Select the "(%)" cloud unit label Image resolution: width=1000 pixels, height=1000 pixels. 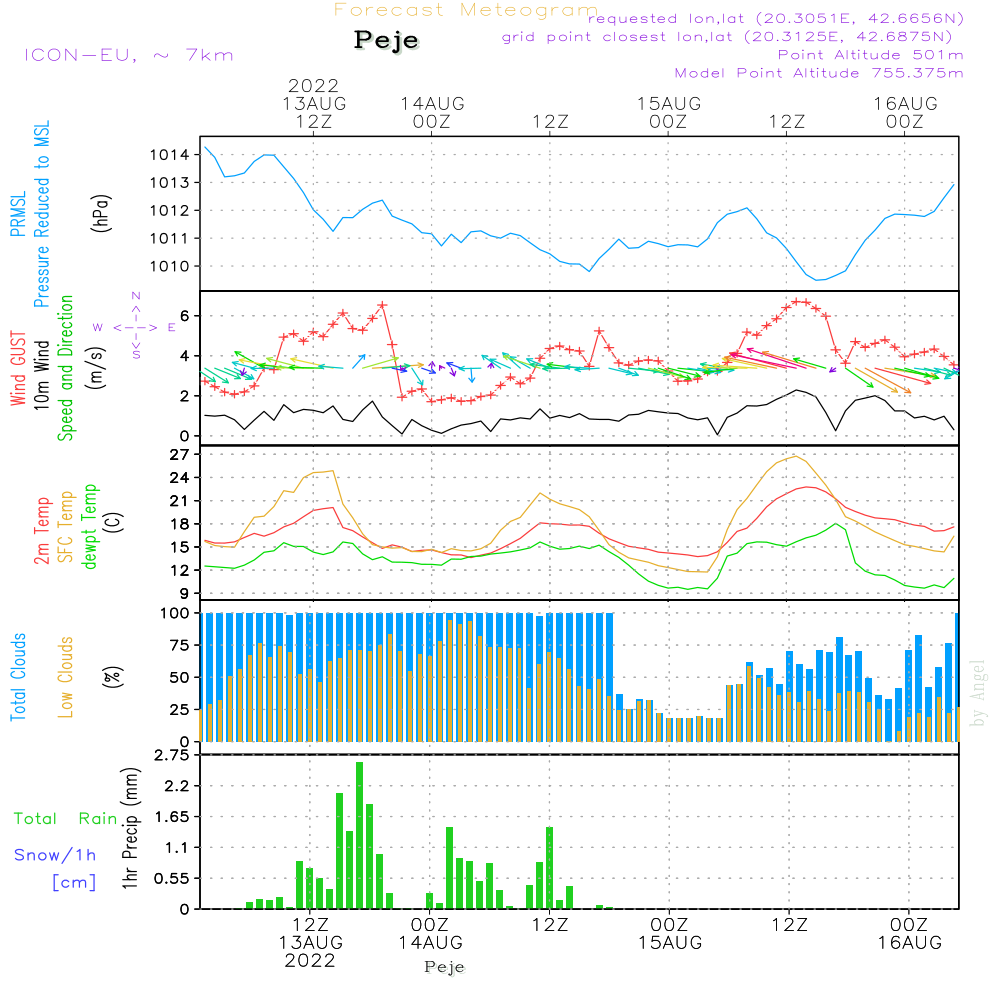(112, 677)
